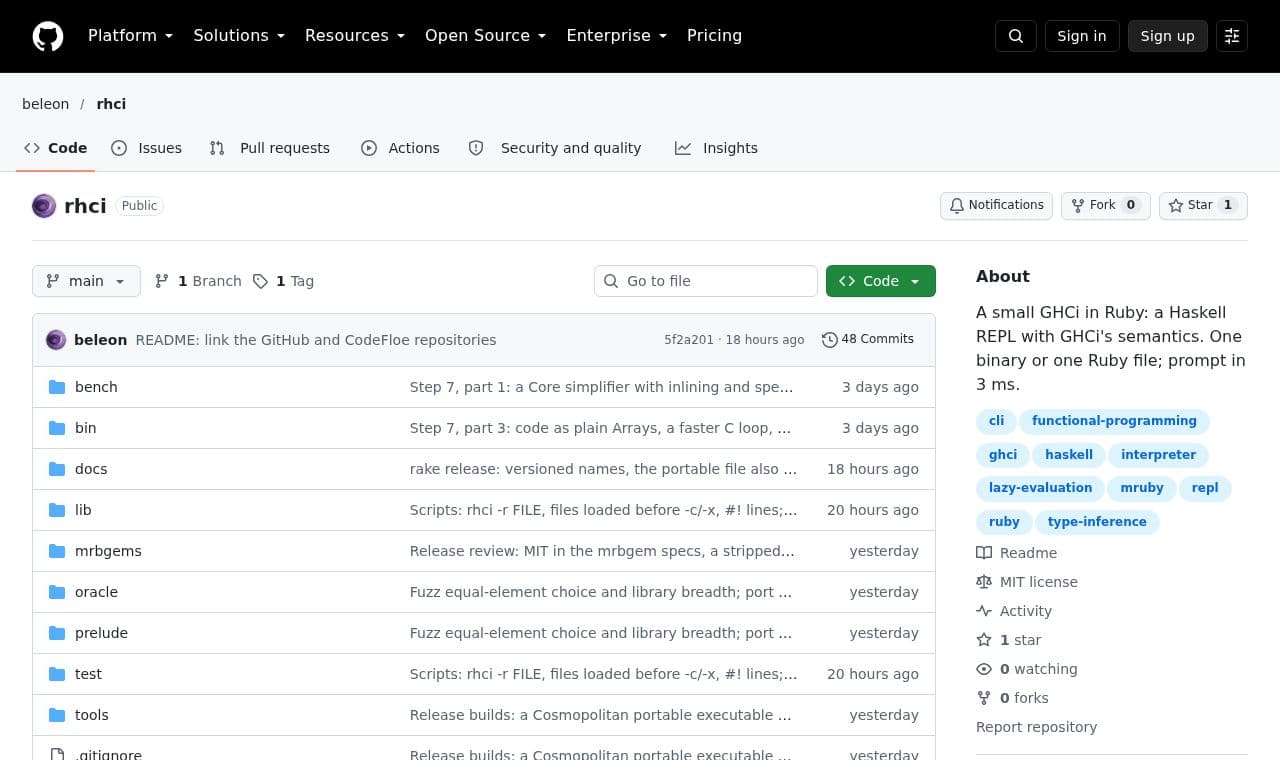Viewport: 1280px width, 760px height.
Task: Click the lib folder icon
Action: pos(57,510)
